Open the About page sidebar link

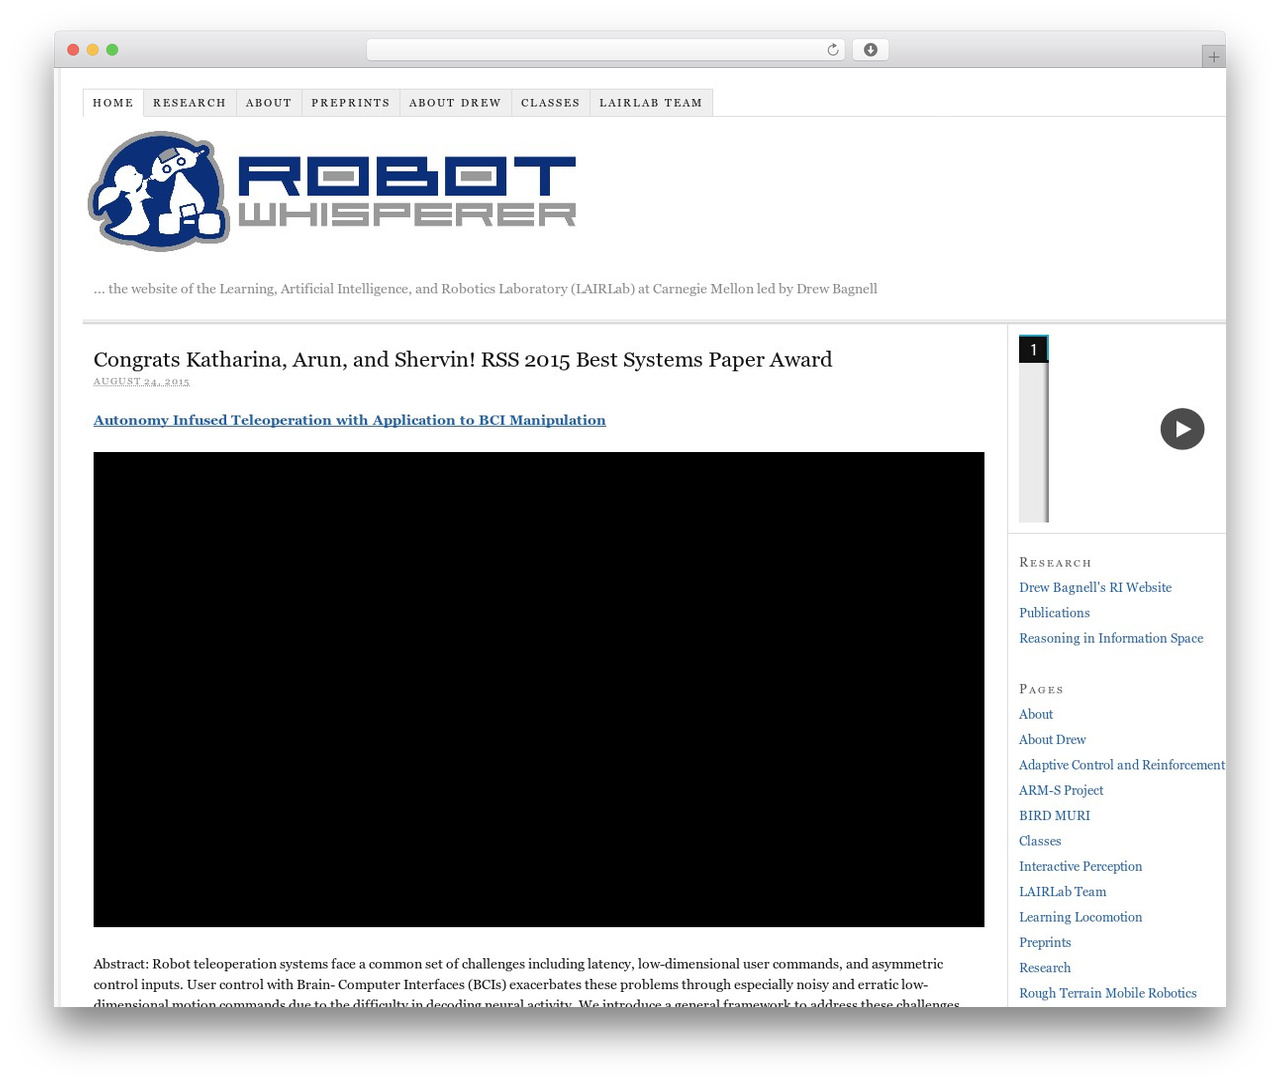(1036, 714)
